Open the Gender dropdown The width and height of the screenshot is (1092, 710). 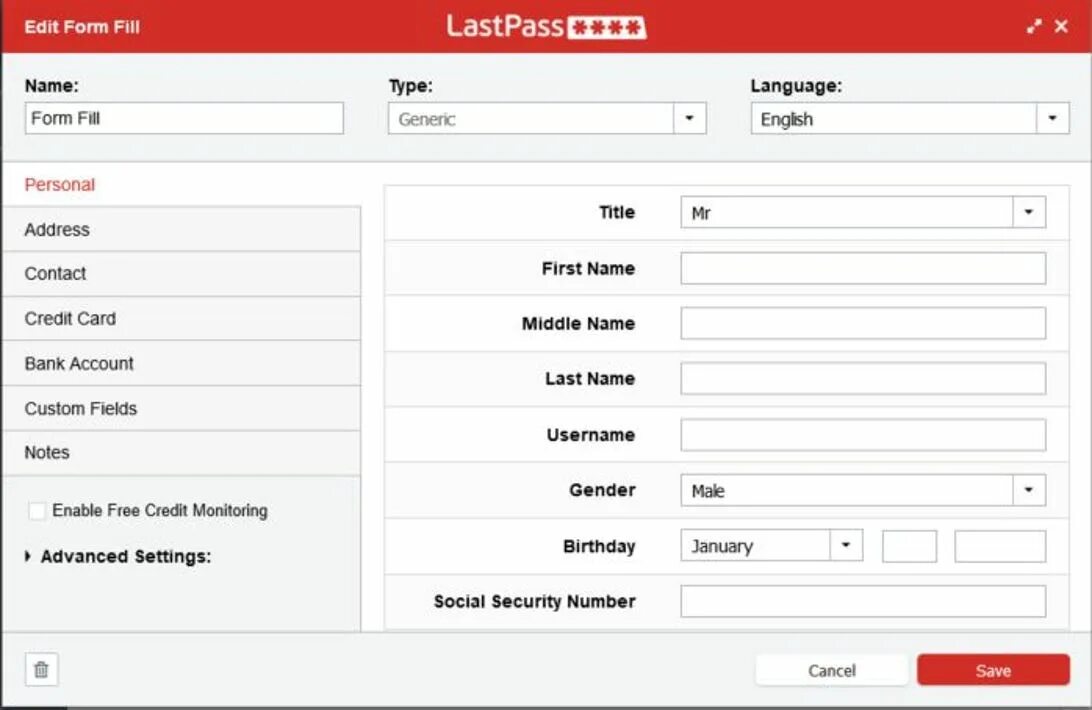863,491
